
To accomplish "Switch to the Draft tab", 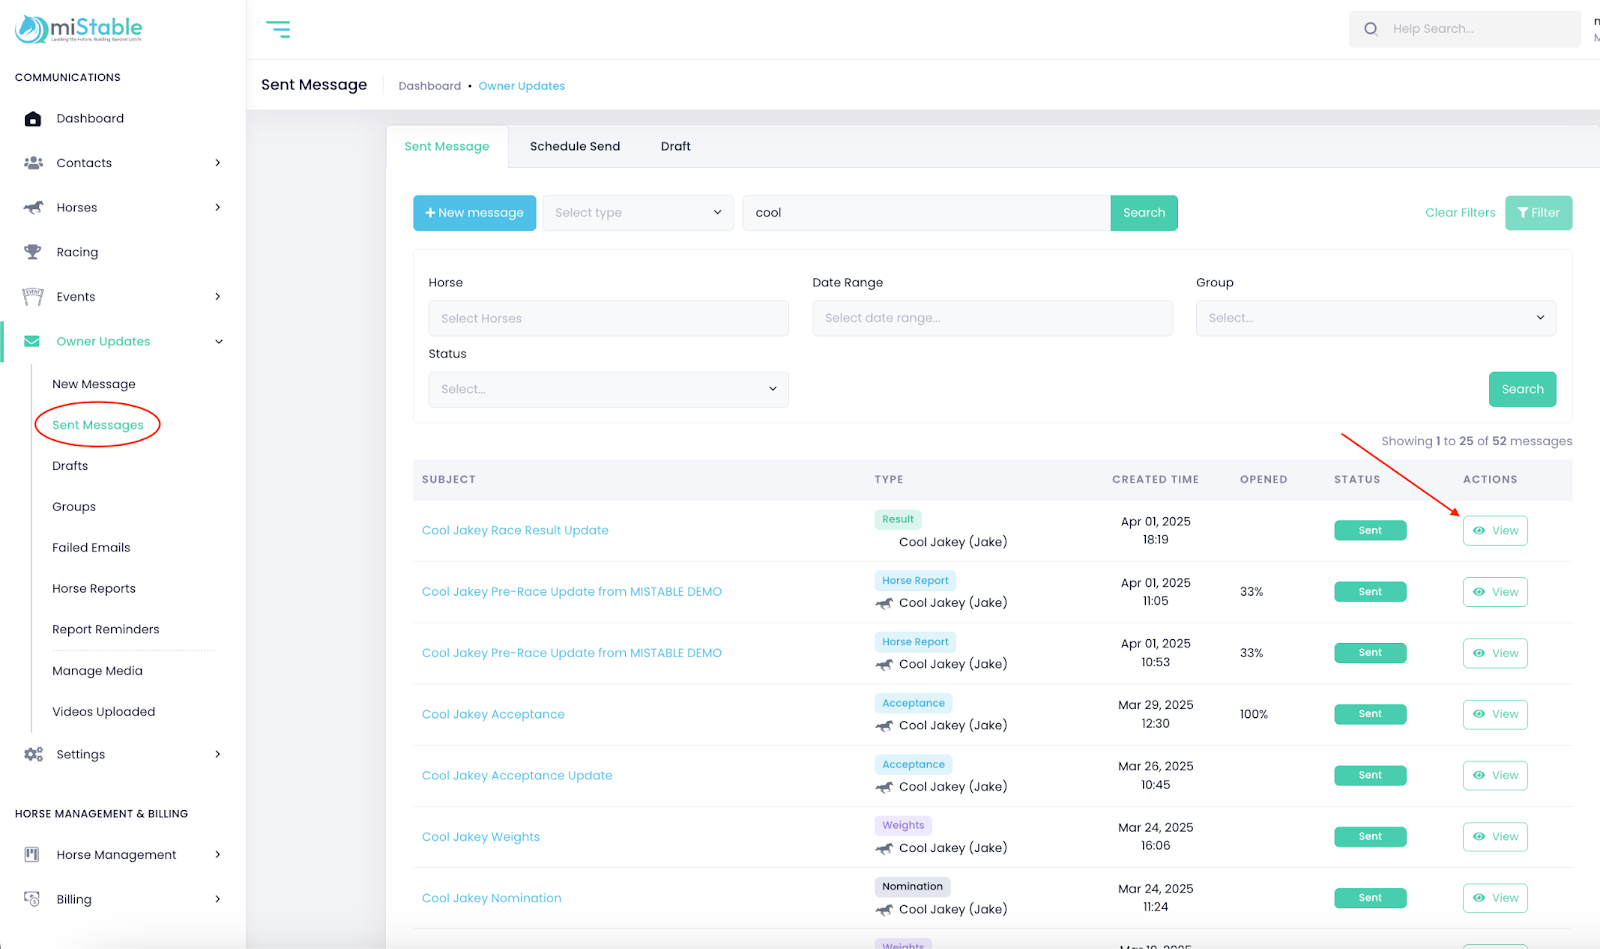I will click(x=675, y=147).
